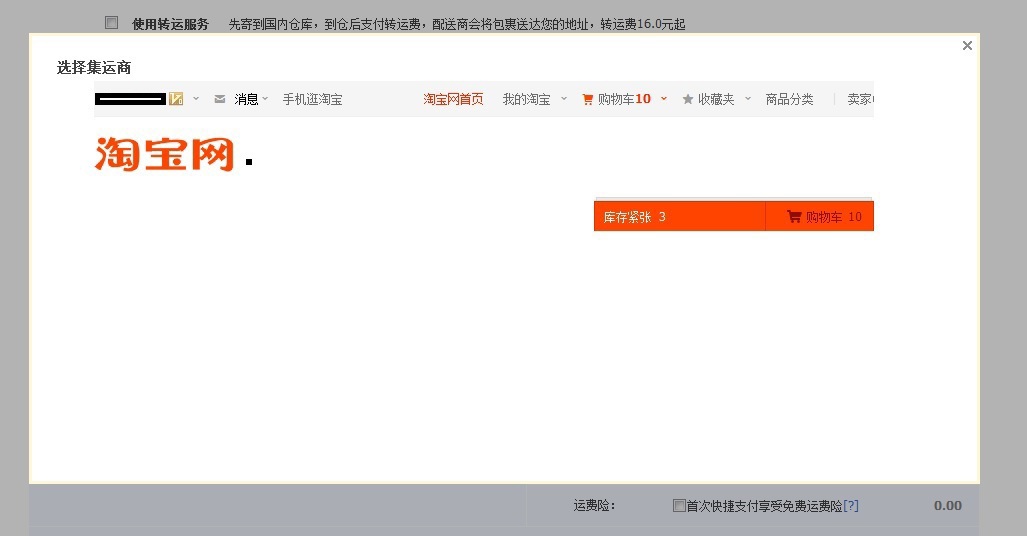The height and width of the screenshot is (536, 1027).
Task: Click the orange 库存紧张 3 button
Action: click(680, 216)
